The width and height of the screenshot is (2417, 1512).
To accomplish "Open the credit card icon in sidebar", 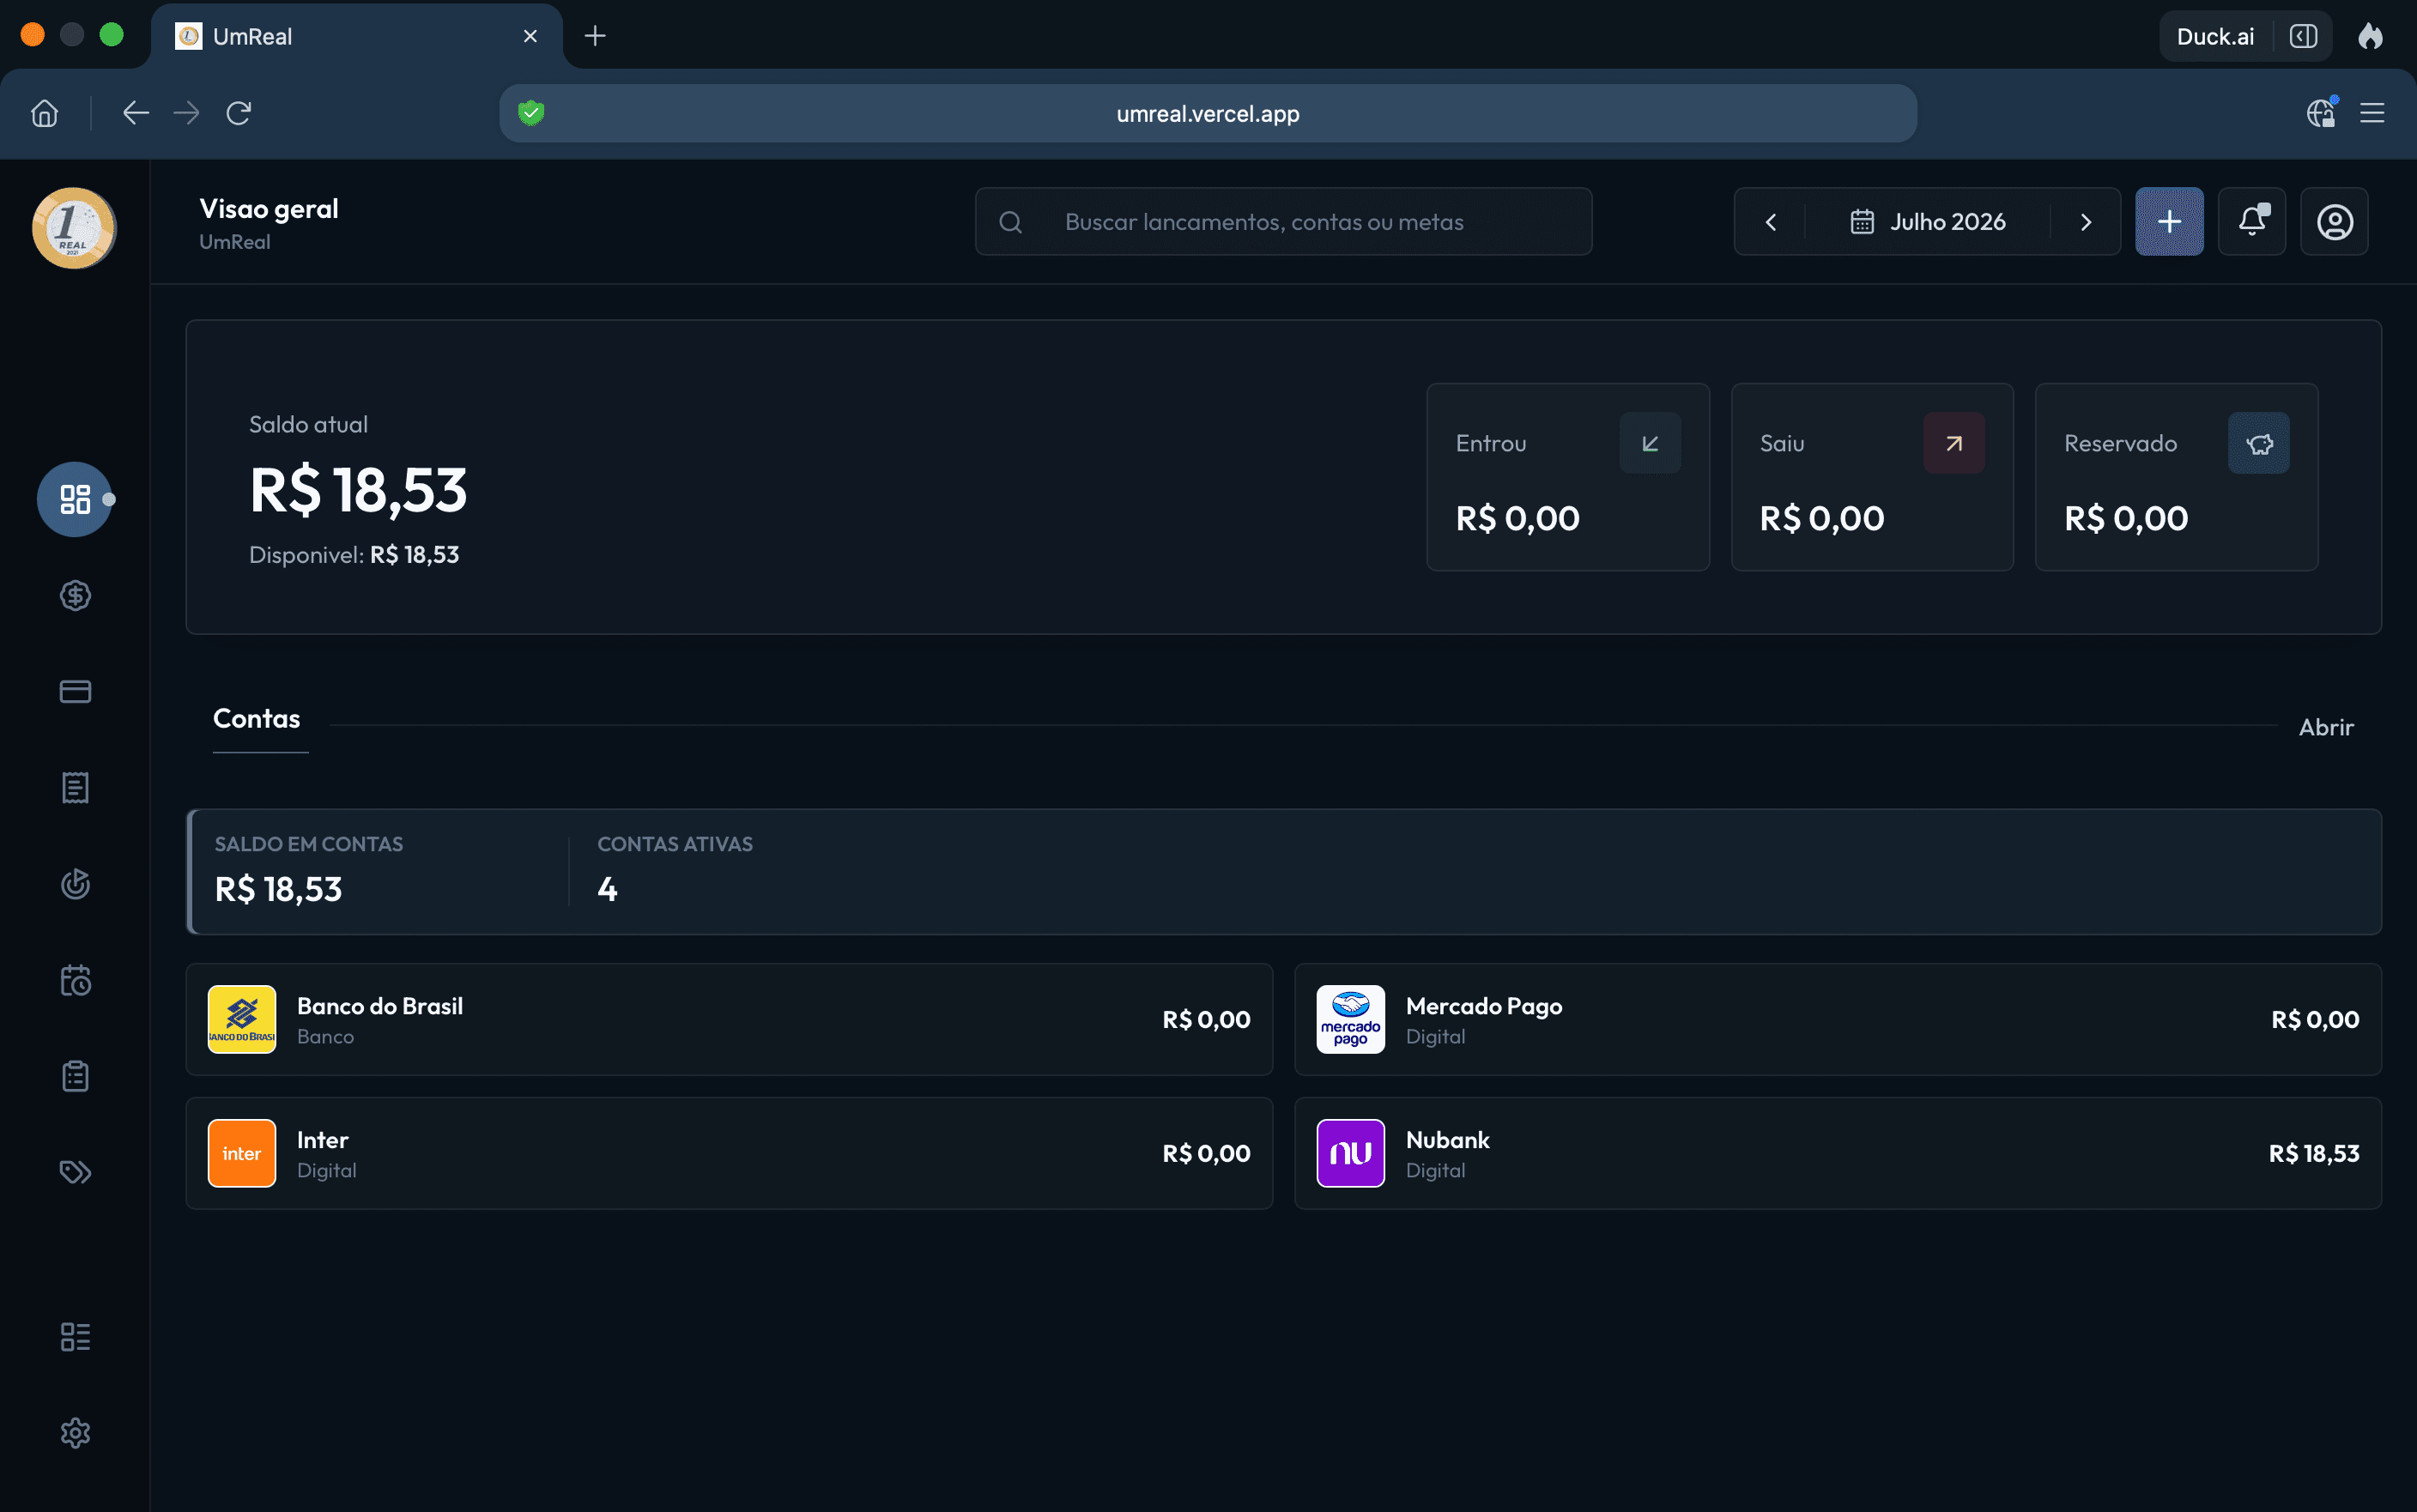I will 75,691.
